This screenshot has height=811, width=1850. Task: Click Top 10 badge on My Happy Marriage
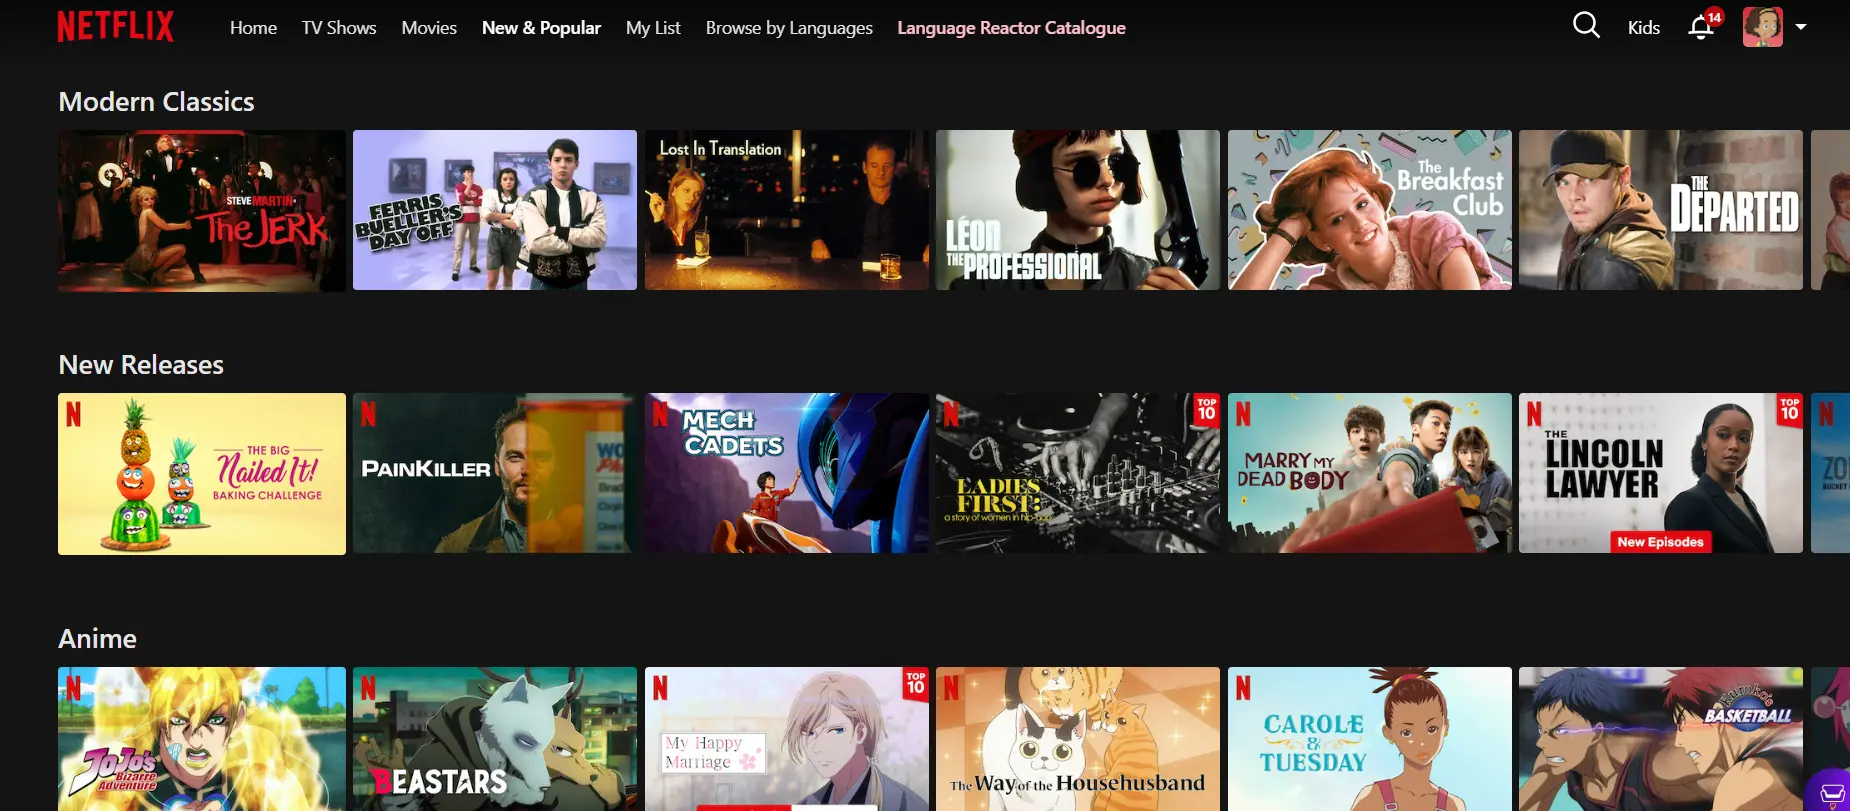(916, 683)
